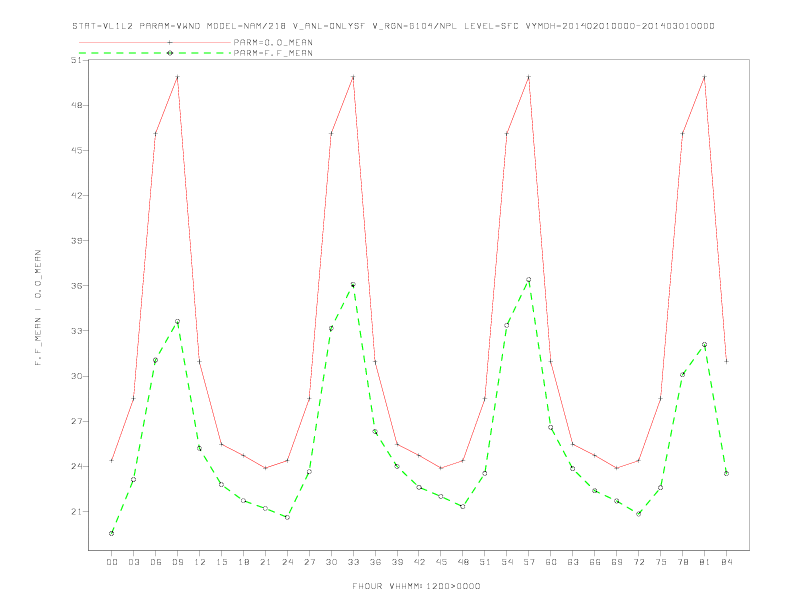
Task: Select y-axis tick label 42
Action: tap(76, 195)
